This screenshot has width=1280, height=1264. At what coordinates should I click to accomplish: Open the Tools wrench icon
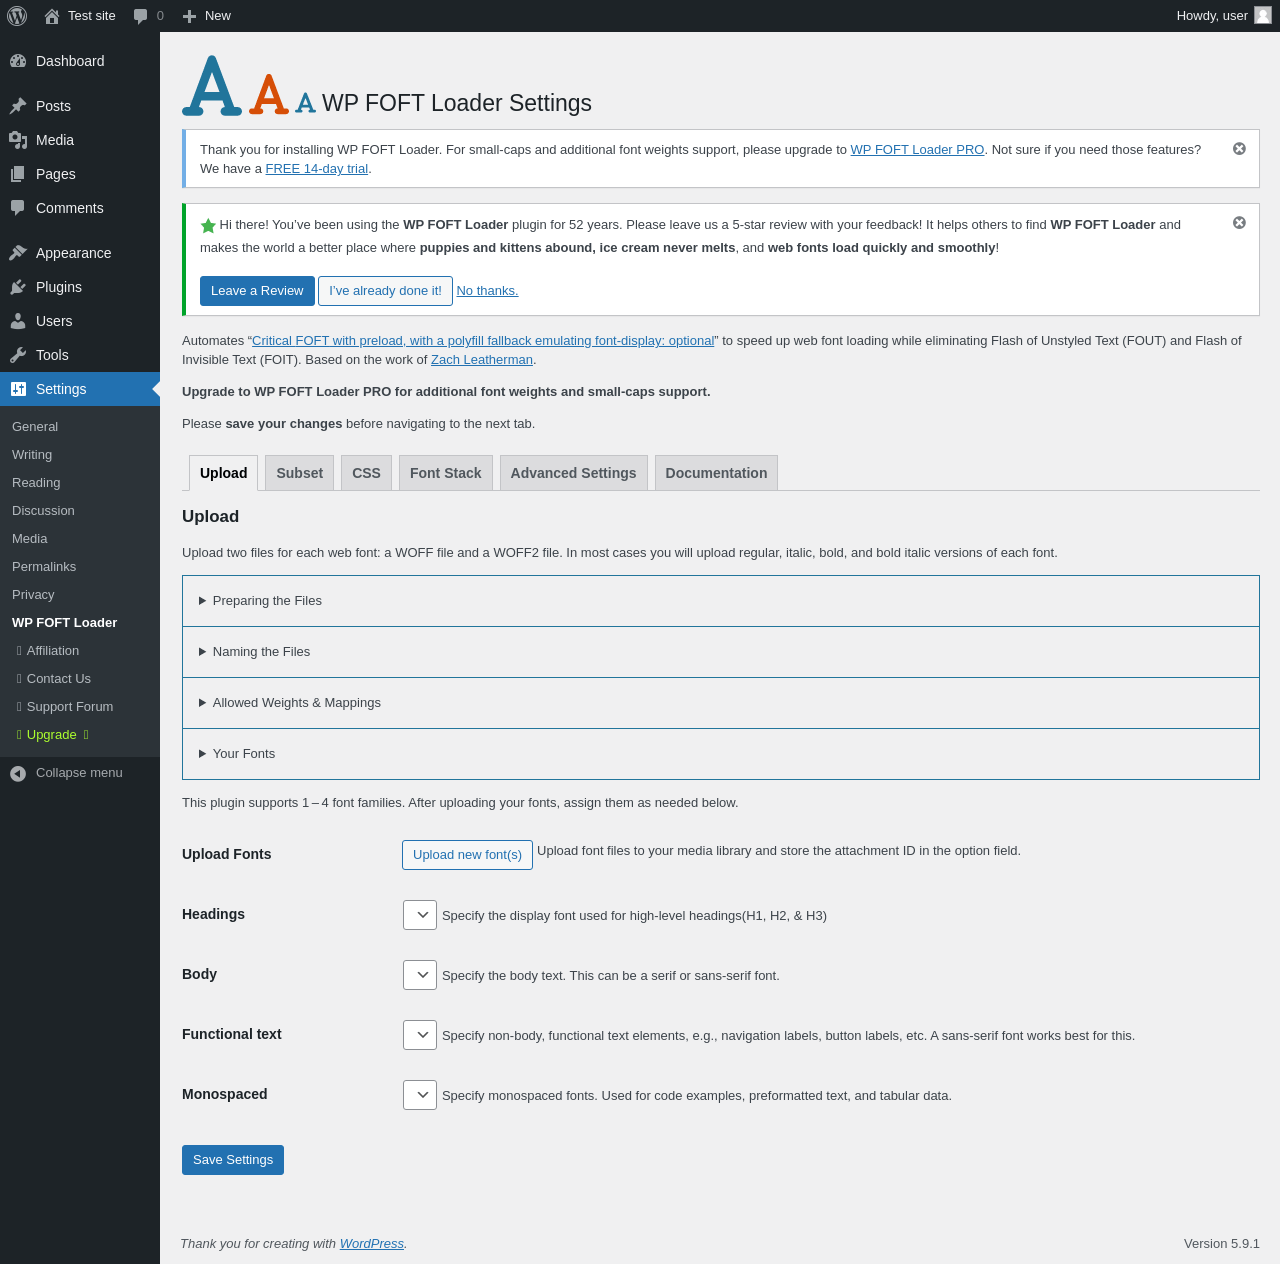pyautogui.click(x=18, y=355)
